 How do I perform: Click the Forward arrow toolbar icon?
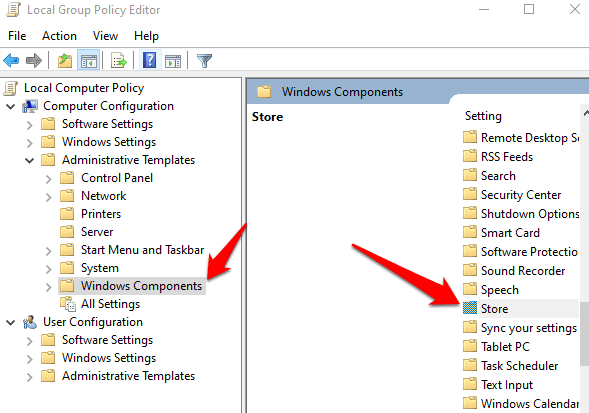(x=34, y=60)
